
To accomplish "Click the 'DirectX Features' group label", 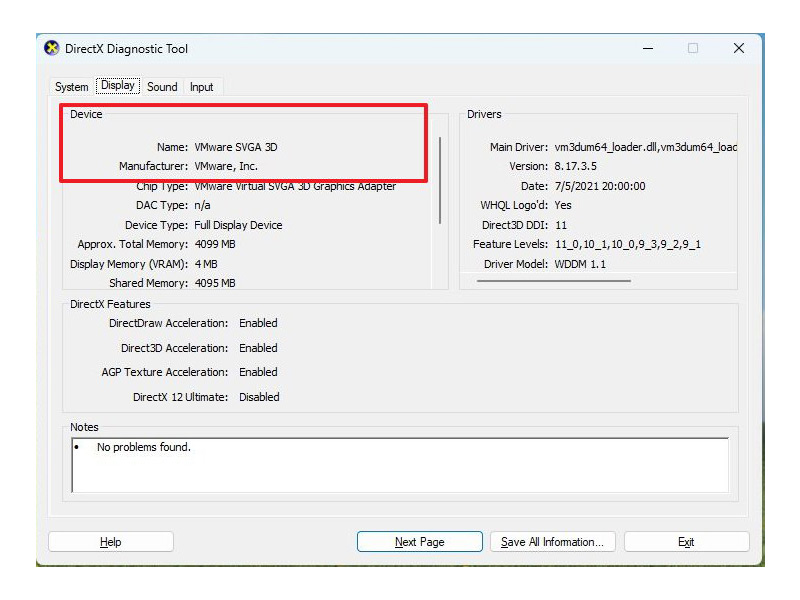I will click(110, 305).
